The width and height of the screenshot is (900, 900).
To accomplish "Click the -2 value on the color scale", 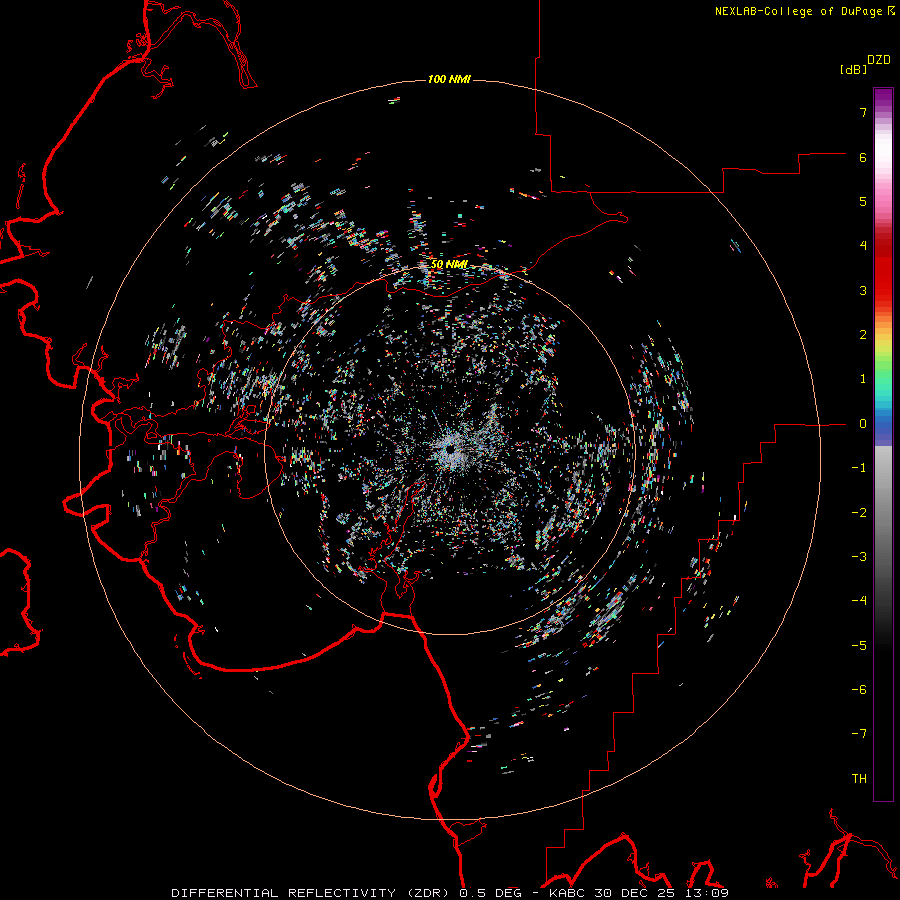I will coord(859,513).
